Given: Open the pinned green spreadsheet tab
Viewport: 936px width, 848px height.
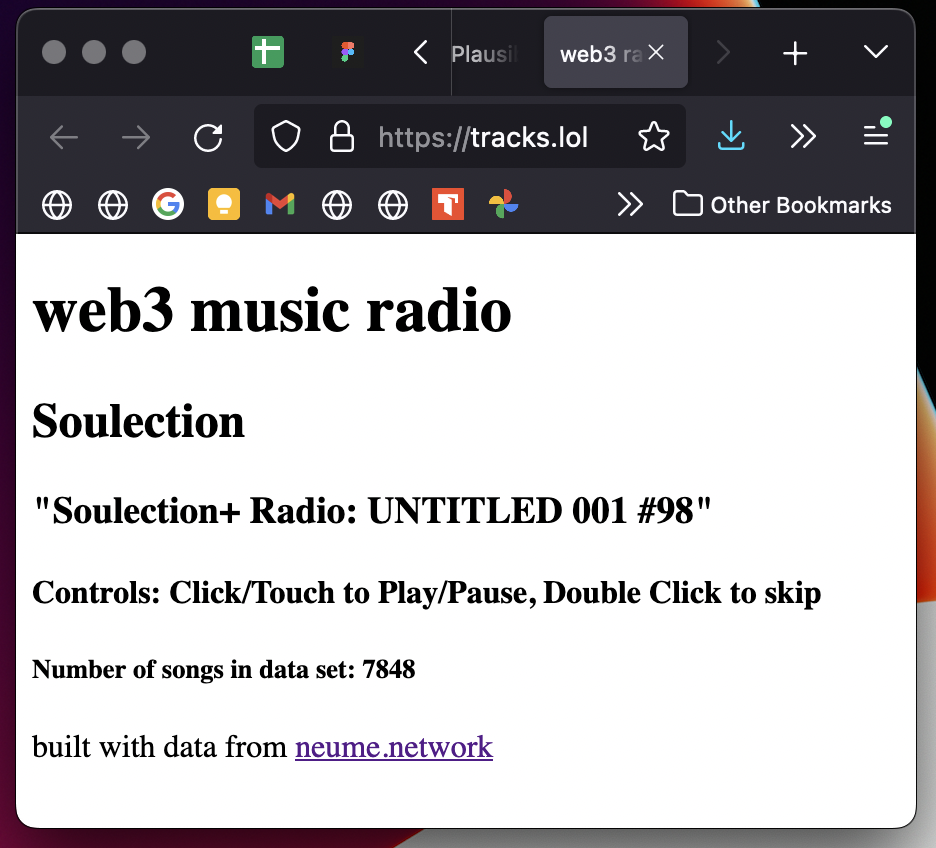Looking at the screenshot, I should 267,53.
